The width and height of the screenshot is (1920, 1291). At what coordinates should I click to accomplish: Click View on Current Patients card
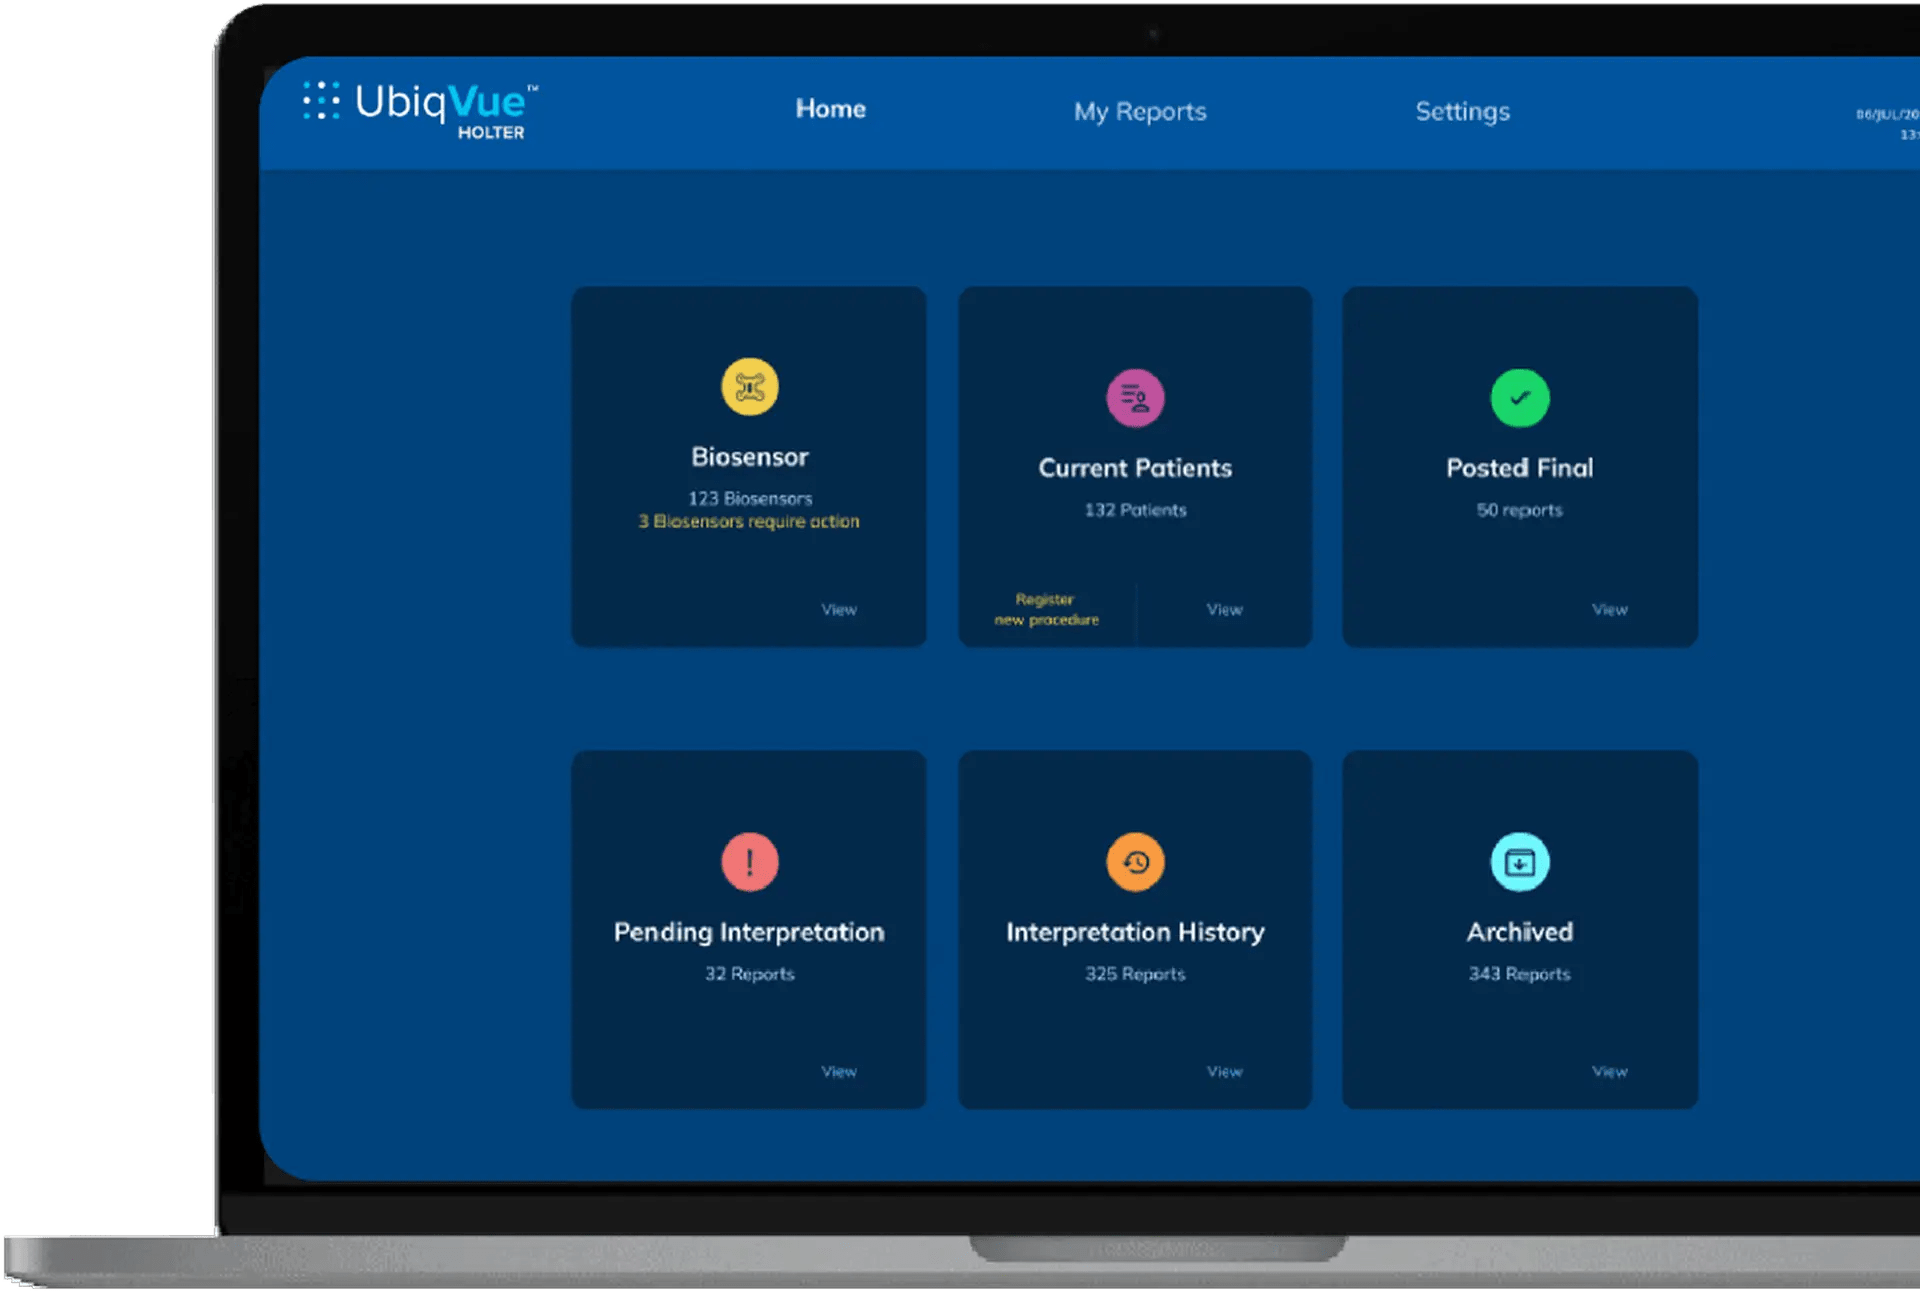(1224, 610)
